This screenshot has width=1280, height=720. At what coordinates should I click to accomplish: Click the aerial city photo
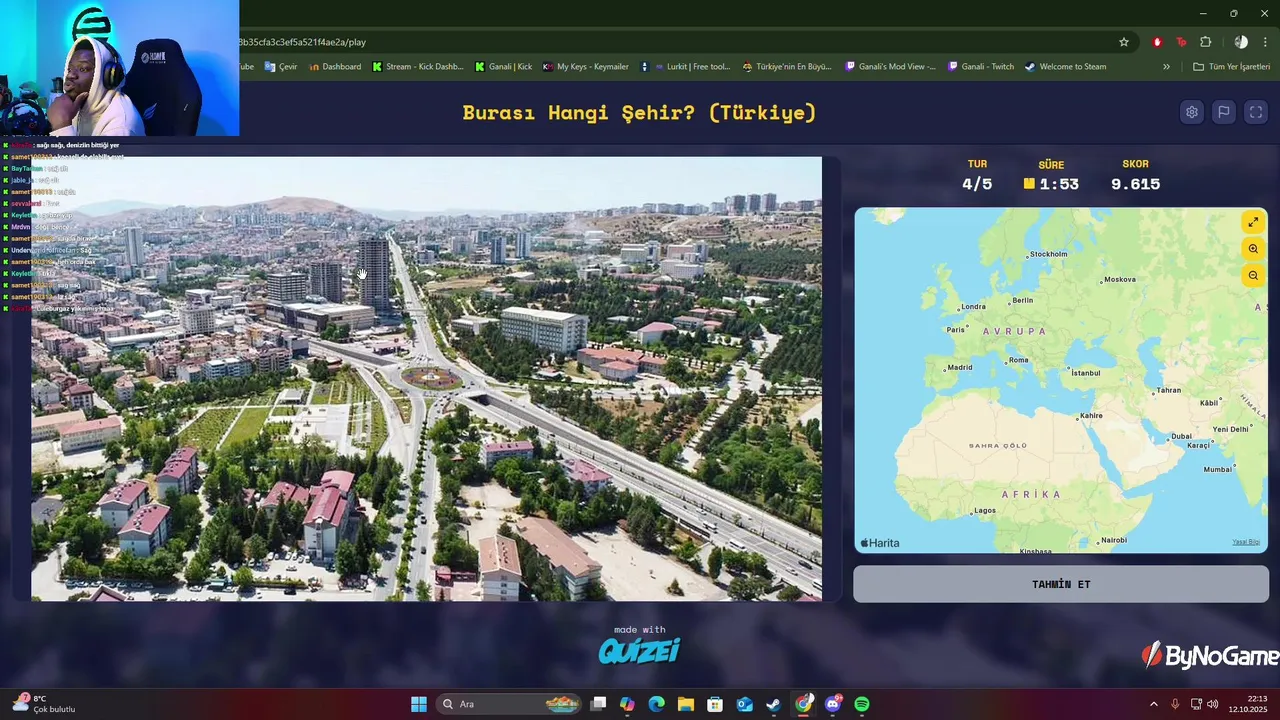(426, 378)
